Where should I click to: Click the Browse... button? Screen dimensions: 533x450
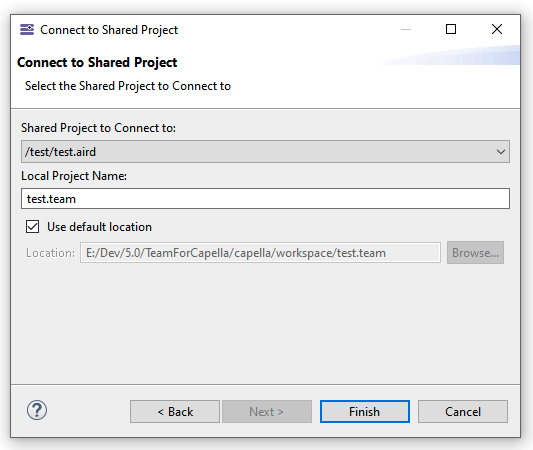[x=475, y=253]
